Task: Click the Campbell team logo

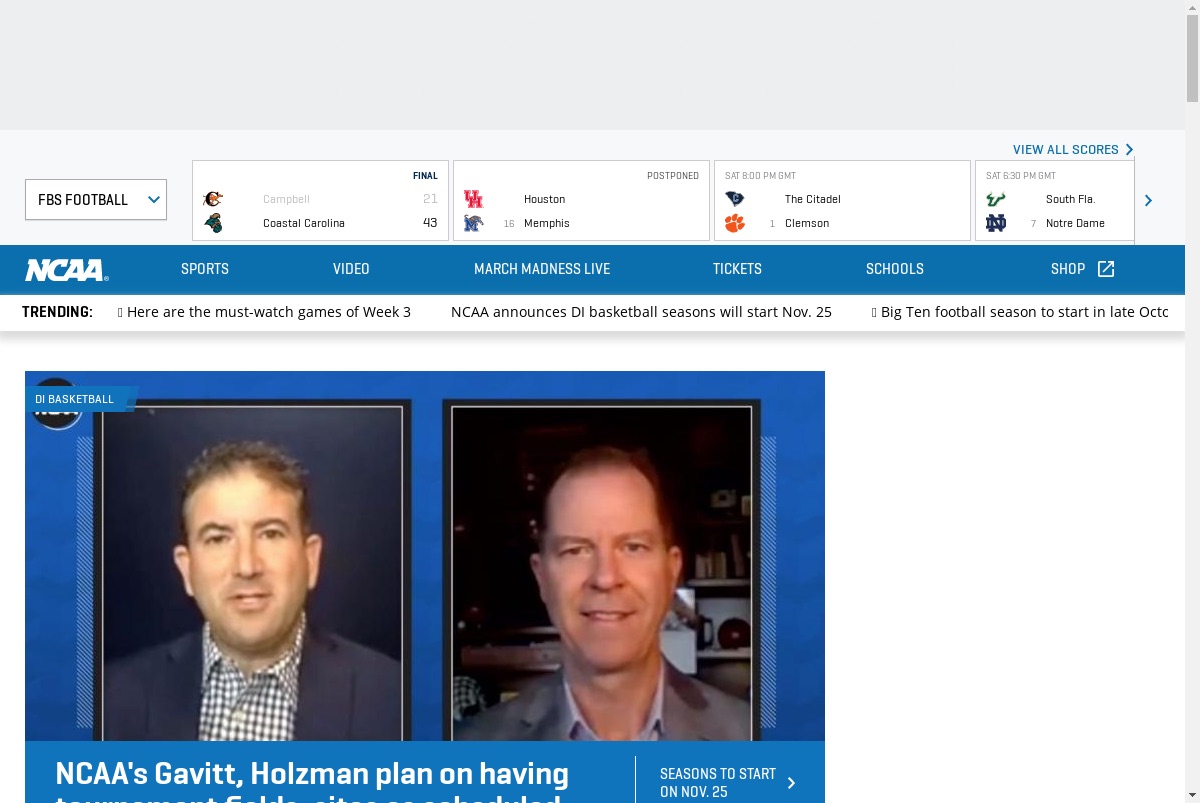Action: click(x=213, y=199)
